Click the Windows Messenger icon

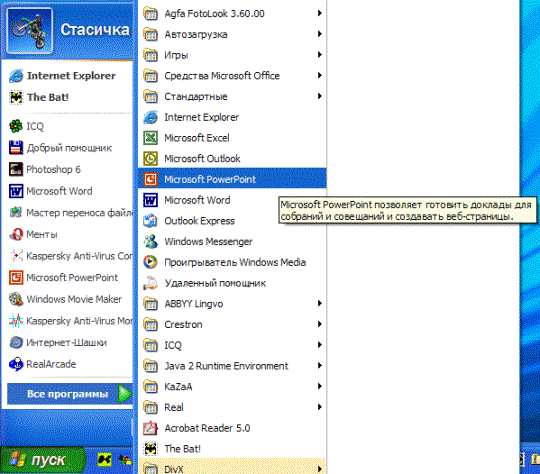pos(150,241)
